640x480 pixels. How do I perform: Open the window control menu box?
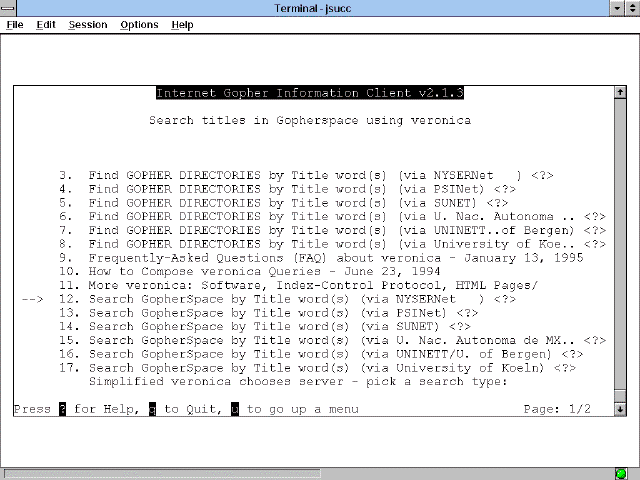tap(8, 8)
